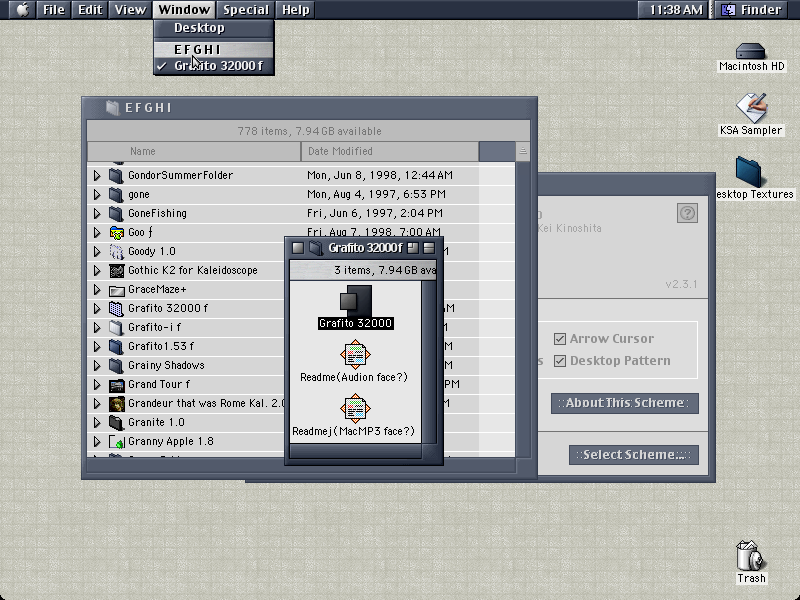Open the Help menu

point(295,10)
